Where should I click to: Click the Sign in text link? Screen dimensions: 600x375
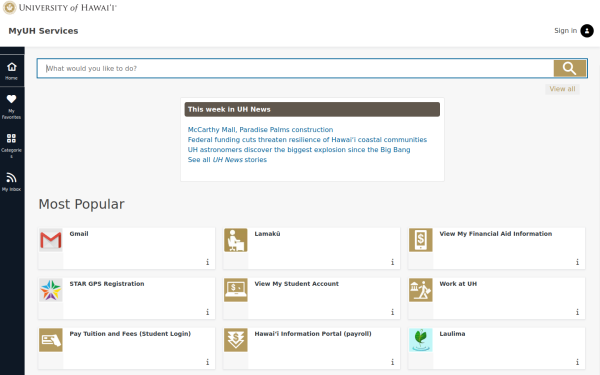click(565, 31)
